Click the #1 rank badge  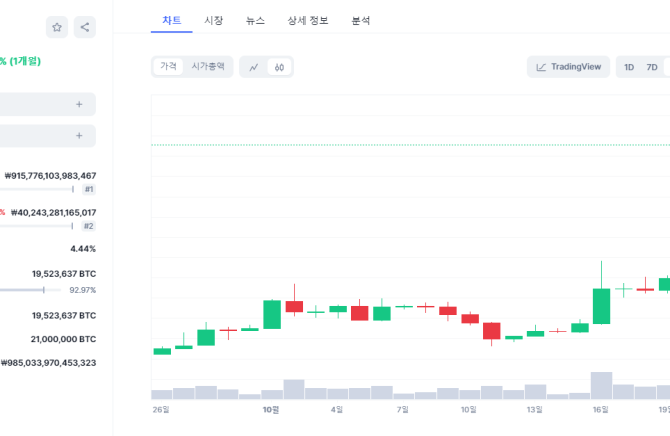point(89,189)
